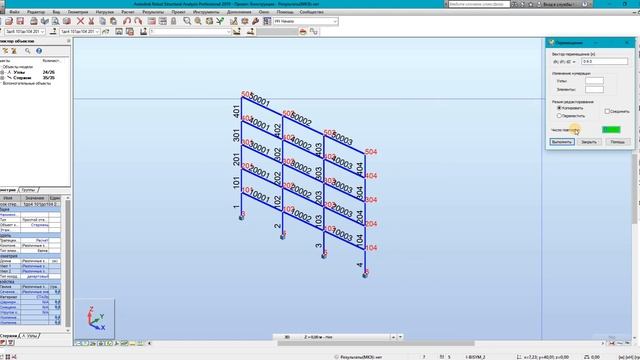
Task: Toggle the Connect checkbox in translation dialog
Action: point(607,111)
